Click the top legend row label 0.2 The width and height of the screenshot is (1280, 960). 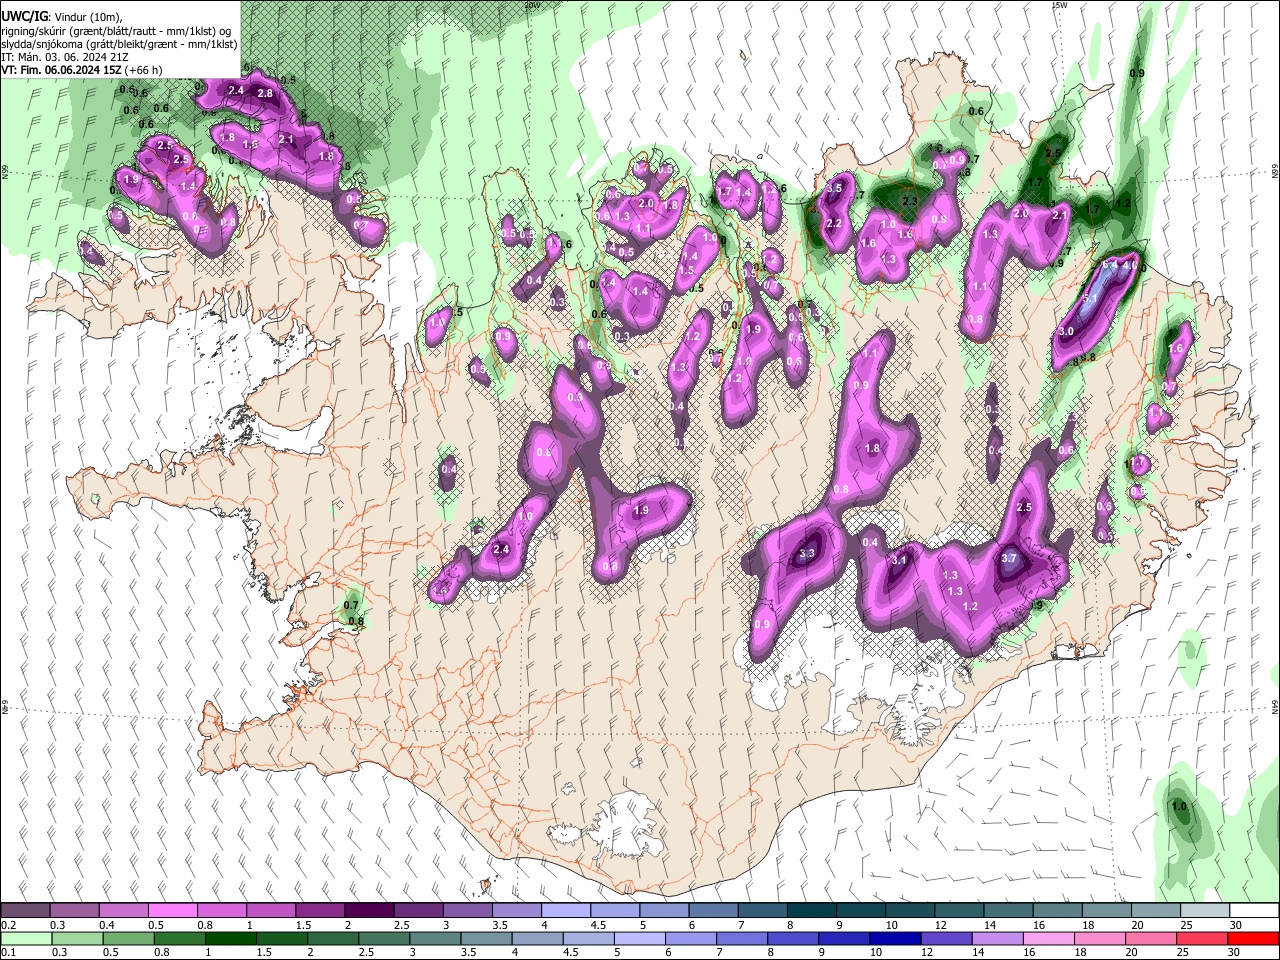[8, 925]
